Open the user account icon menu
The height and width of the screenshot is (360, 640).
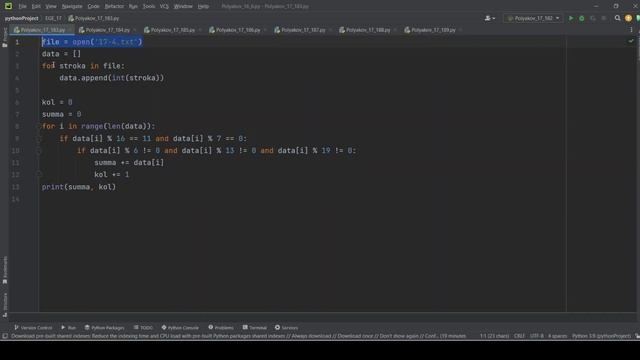click(x=489, y=18)
